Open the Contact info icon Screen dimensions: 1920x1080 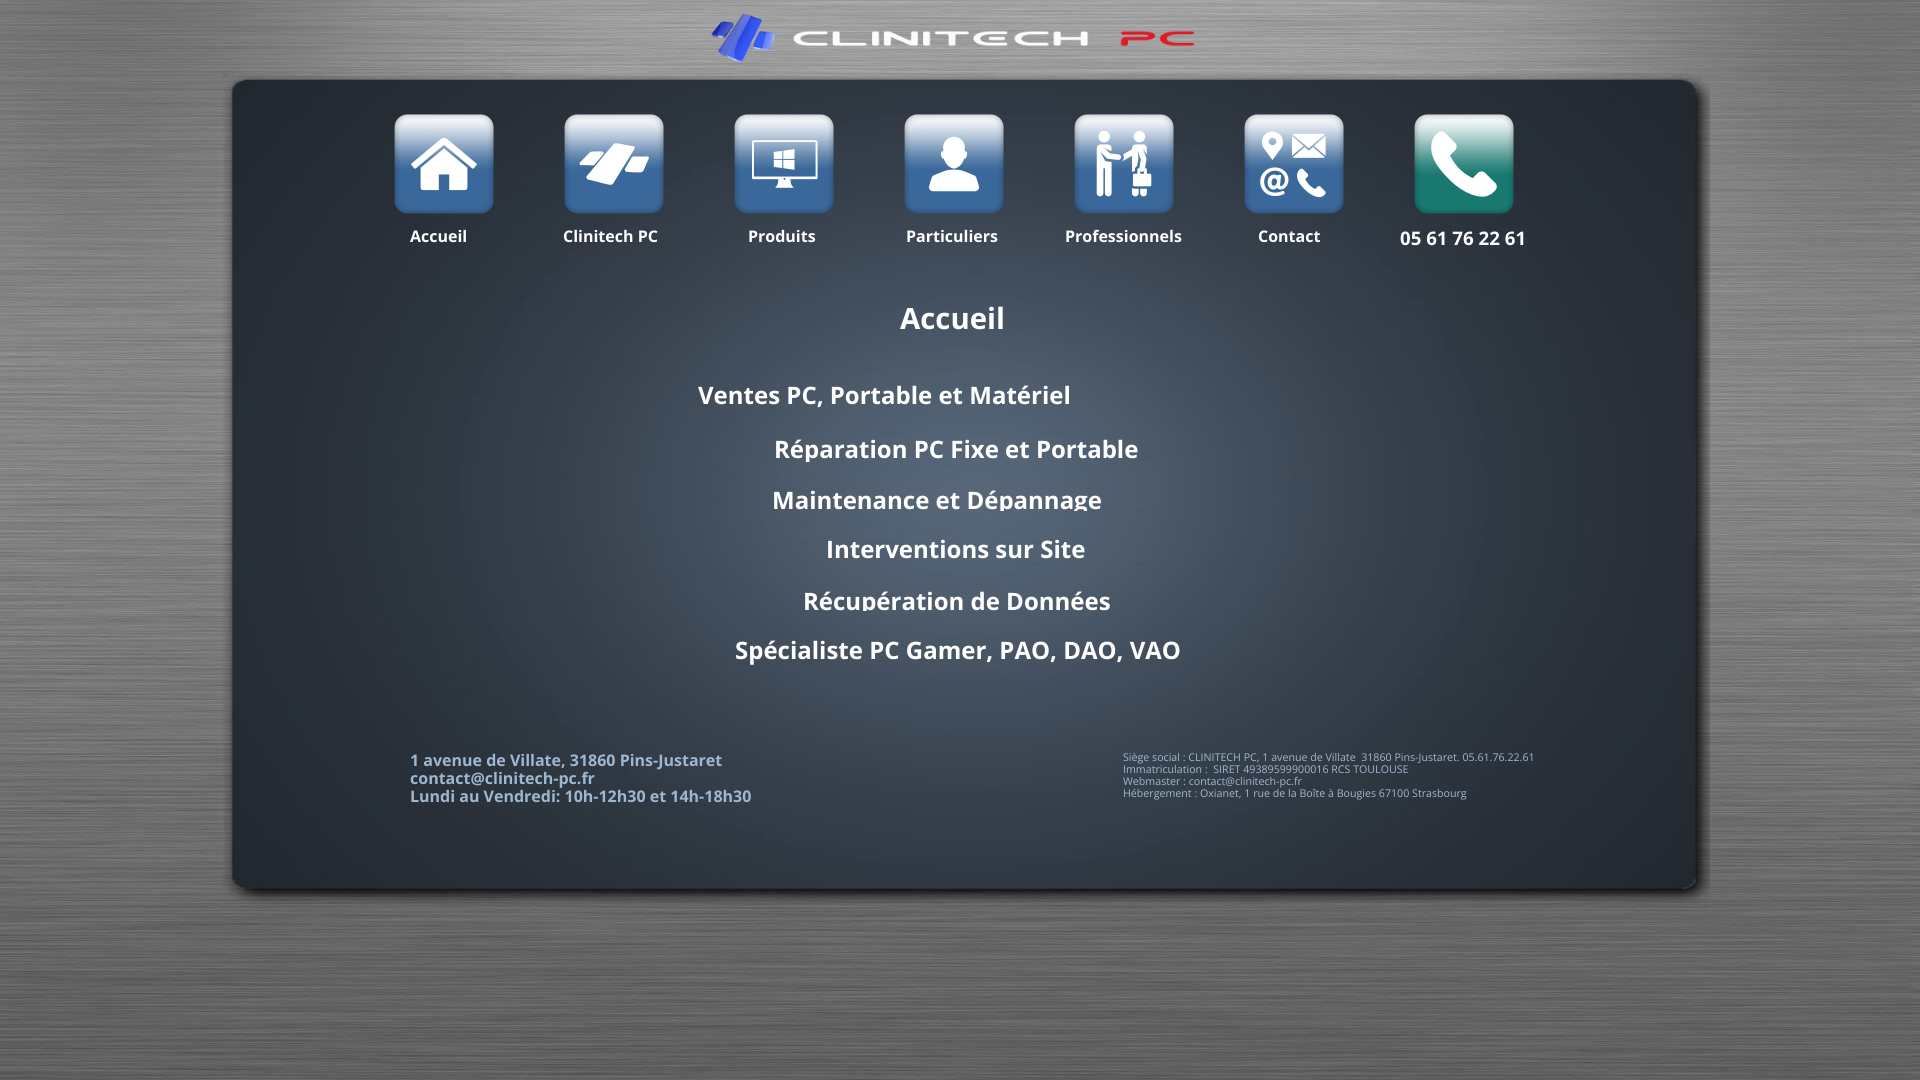pyautogui.click(x=1294, y=164)
